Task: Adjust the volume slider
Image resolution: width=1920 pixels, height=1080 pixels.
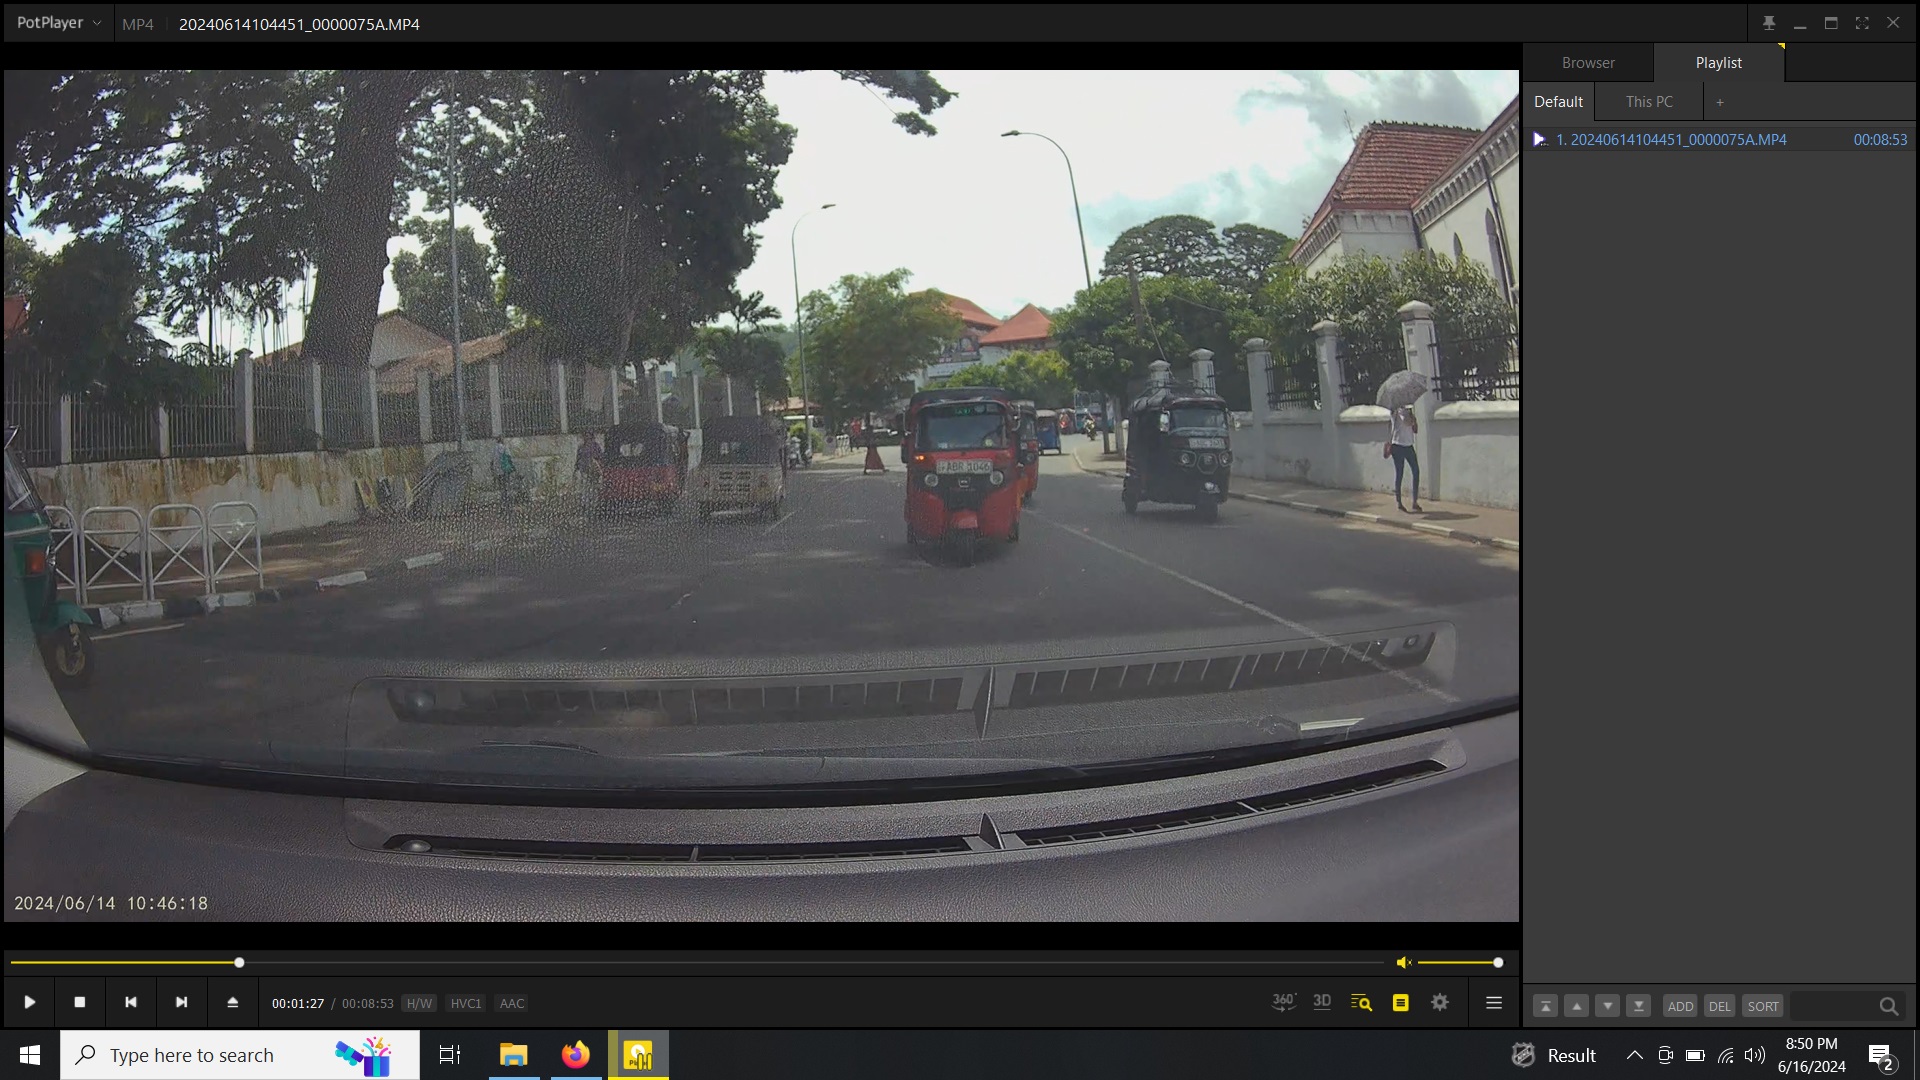Action: (1458, 962)
